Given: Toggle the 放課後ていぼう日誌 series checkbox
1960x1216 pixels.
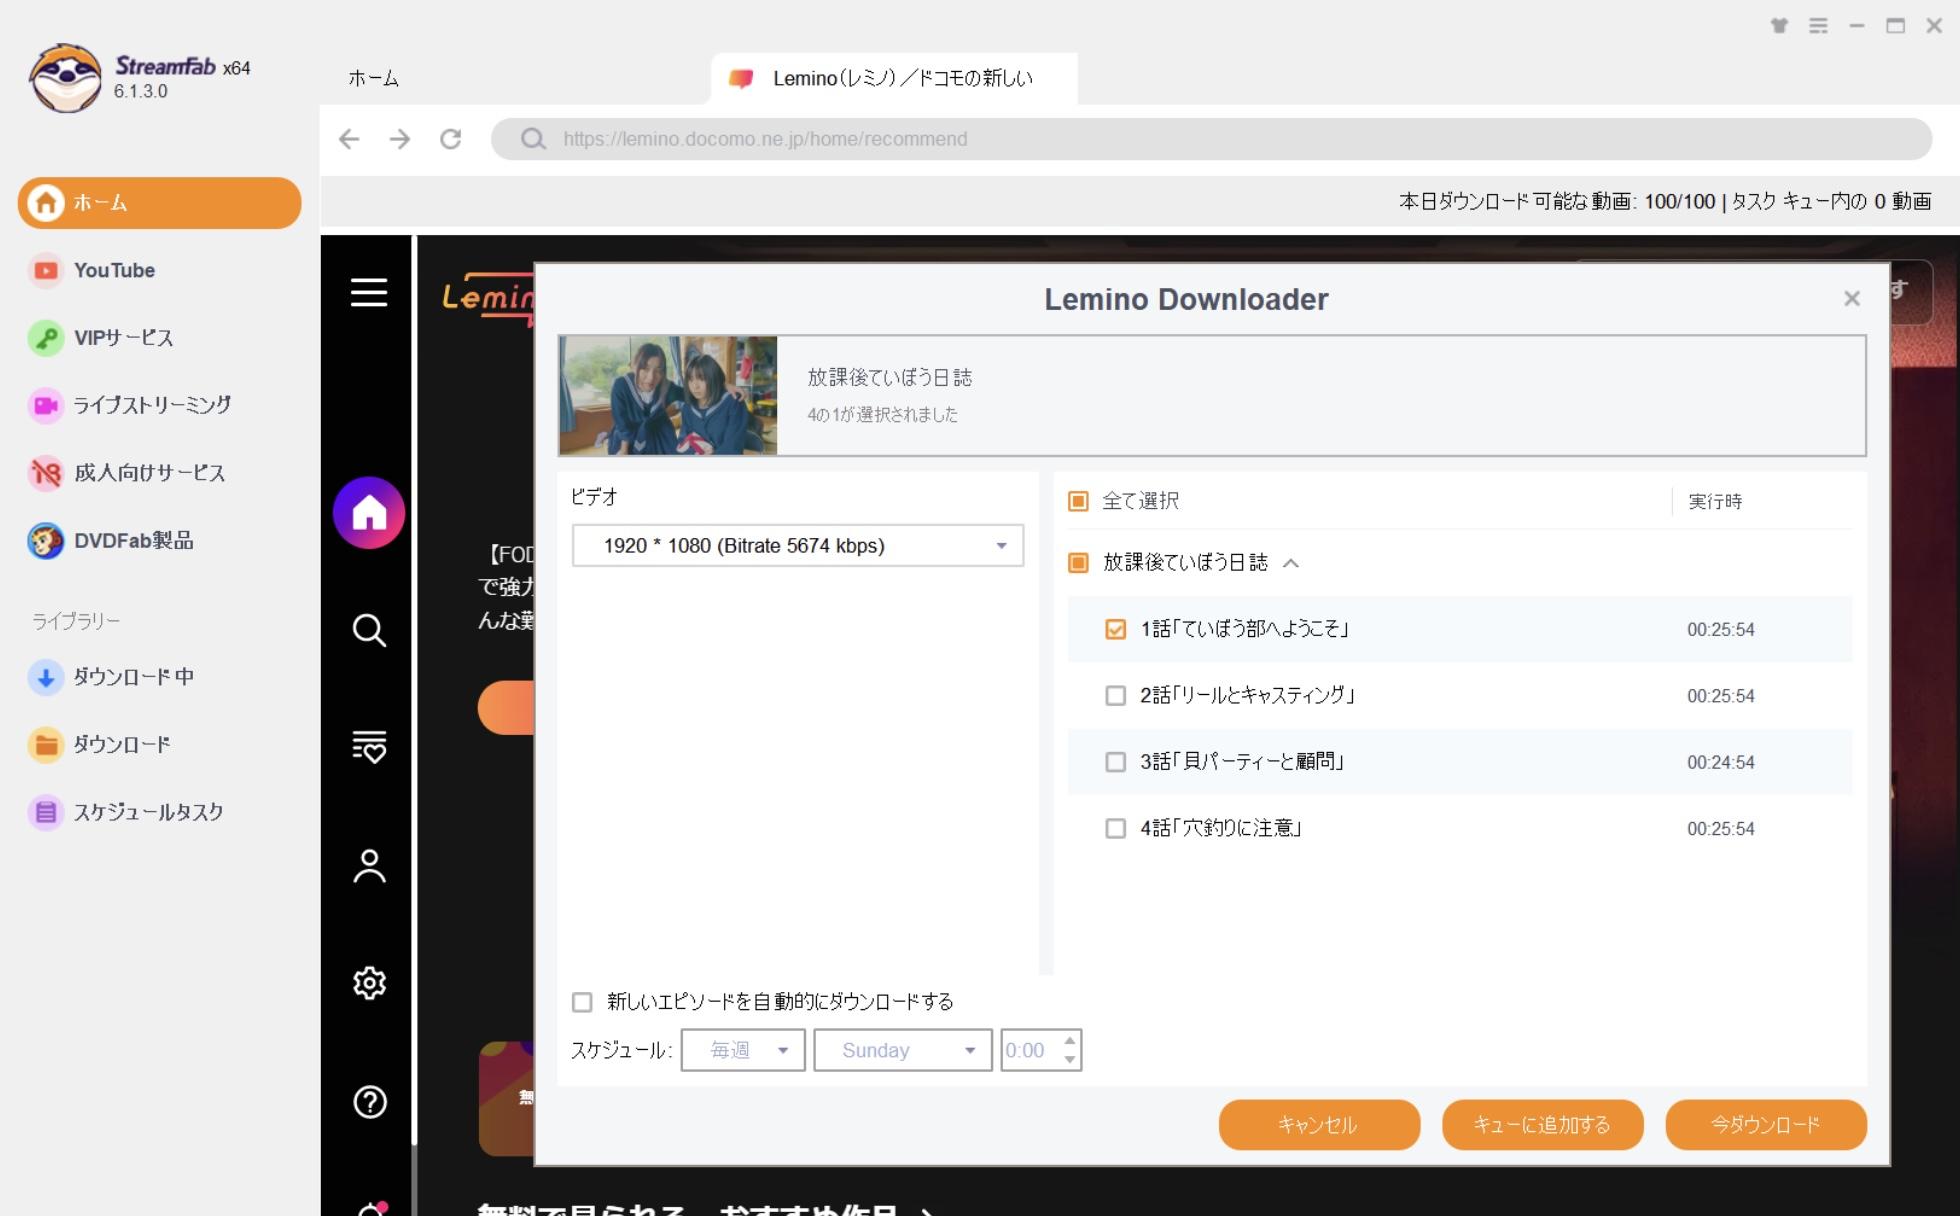Looking at the screenshot, I should (x=1078, y=563).
